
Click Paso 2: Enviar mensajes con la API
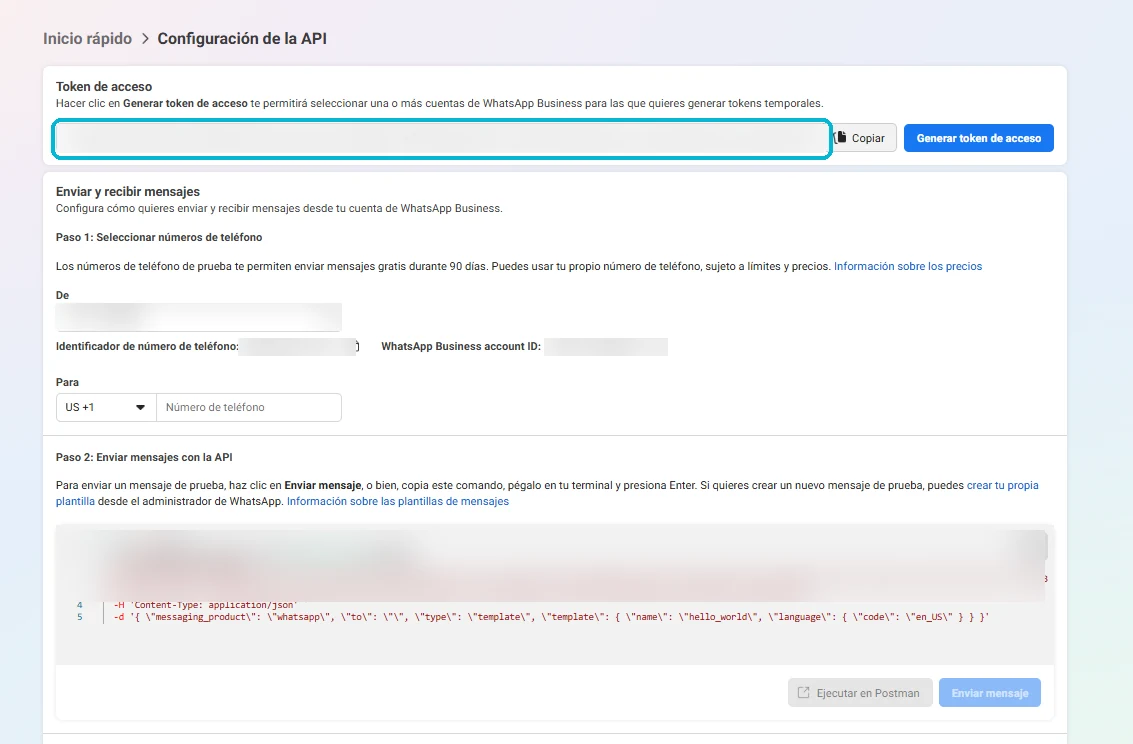pyautogui.click(x=144, y=457)
